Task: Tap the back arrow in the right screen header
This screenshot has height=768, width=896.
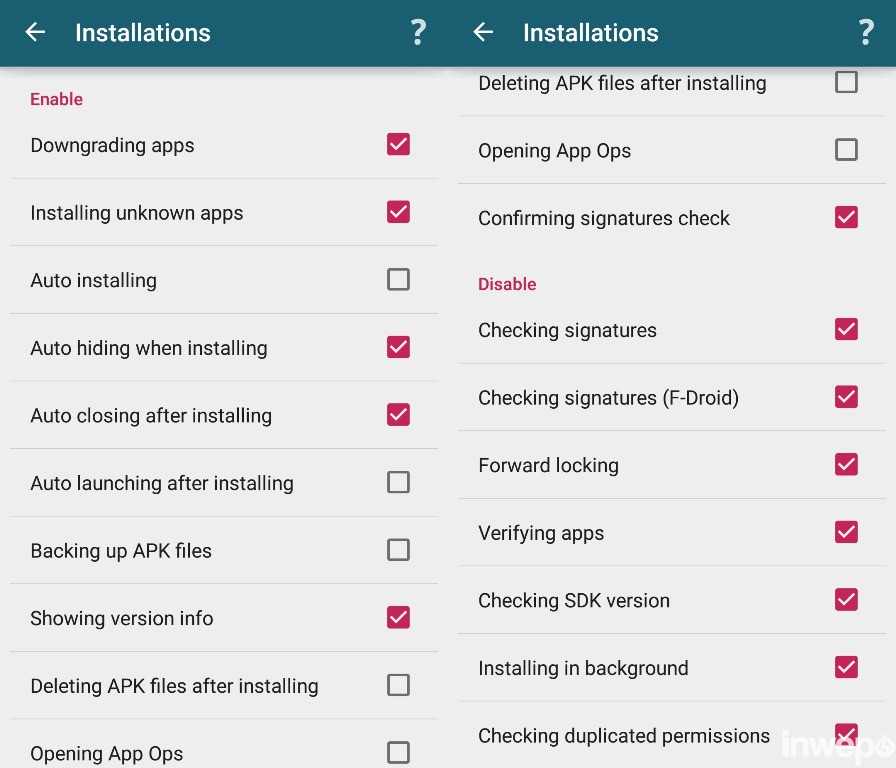Action: click(483, 32)
